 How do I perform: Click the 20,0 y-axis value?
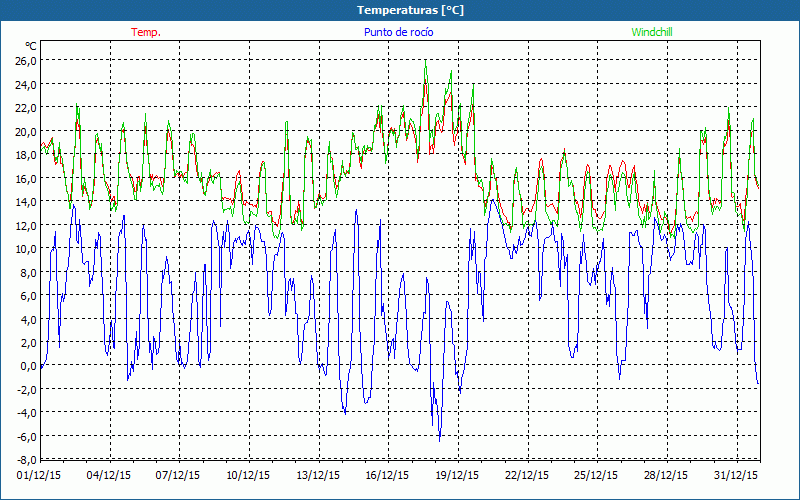[27, 131]
